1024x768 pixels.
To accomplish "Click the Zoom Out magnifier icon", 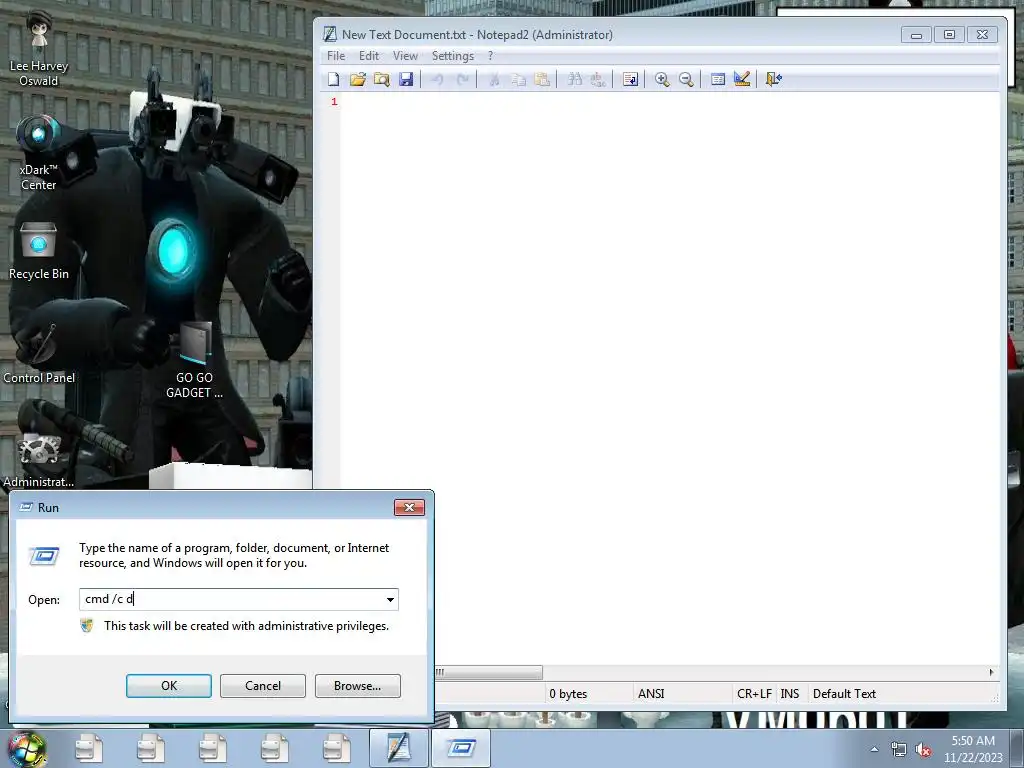I will (686, 80).
